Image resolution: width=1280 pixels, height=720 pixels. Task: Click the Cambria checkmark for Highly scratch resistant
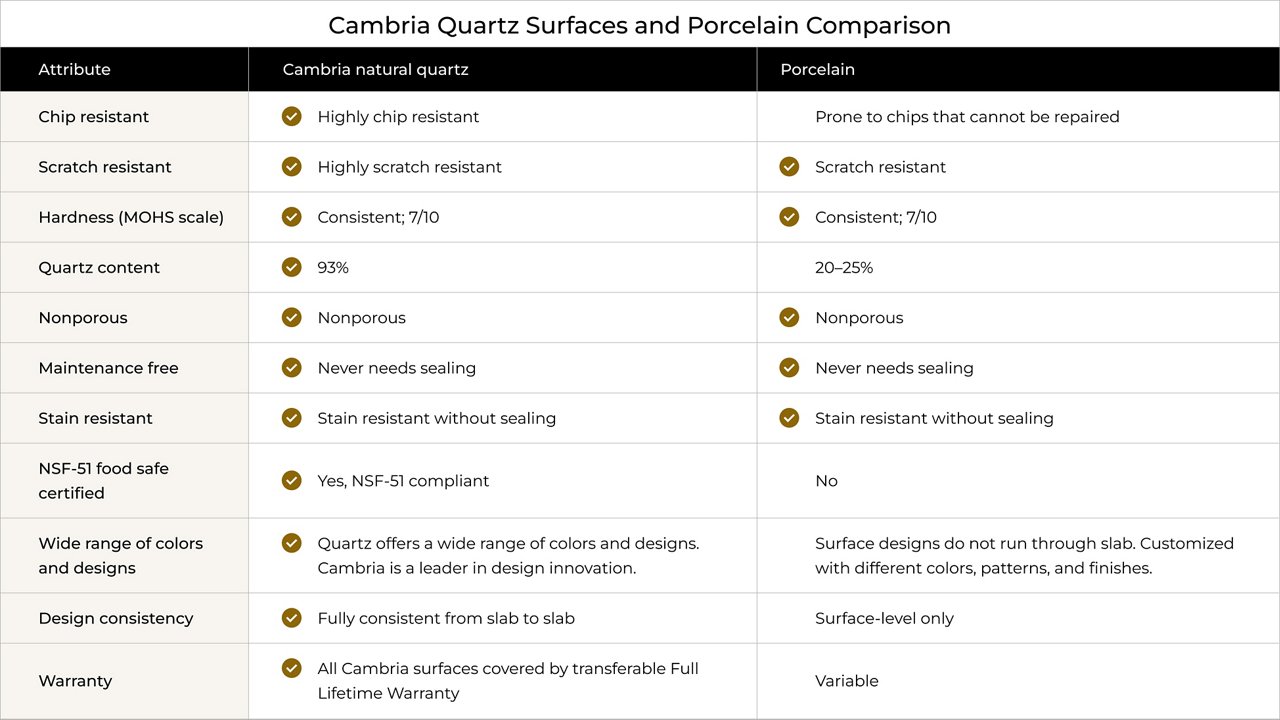pyautogui.click(x=291, y=166)
